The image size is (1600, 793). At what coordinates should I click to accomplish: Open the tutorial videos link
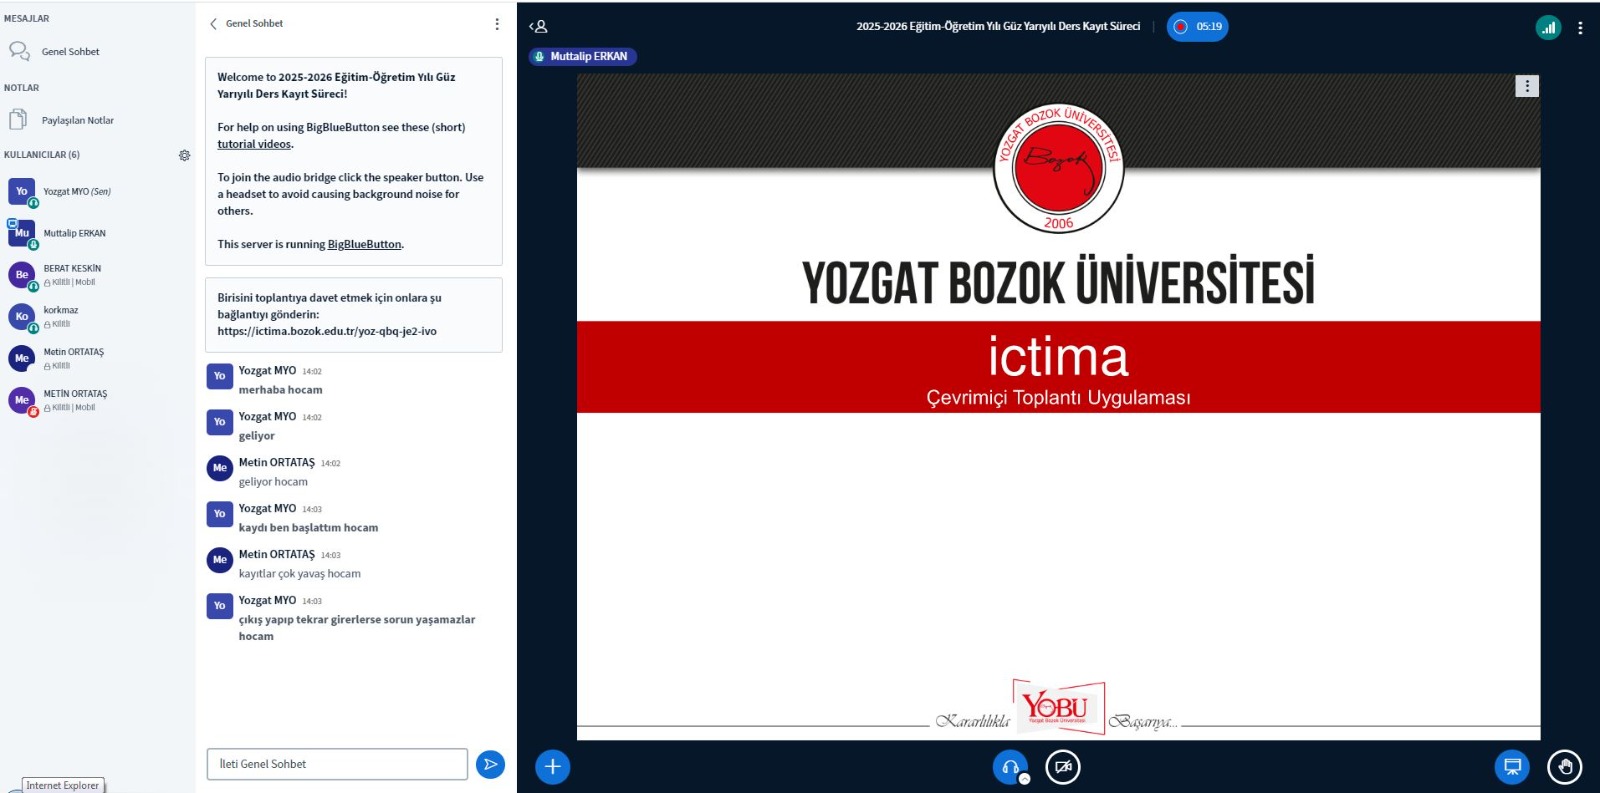tap(255, 144)
